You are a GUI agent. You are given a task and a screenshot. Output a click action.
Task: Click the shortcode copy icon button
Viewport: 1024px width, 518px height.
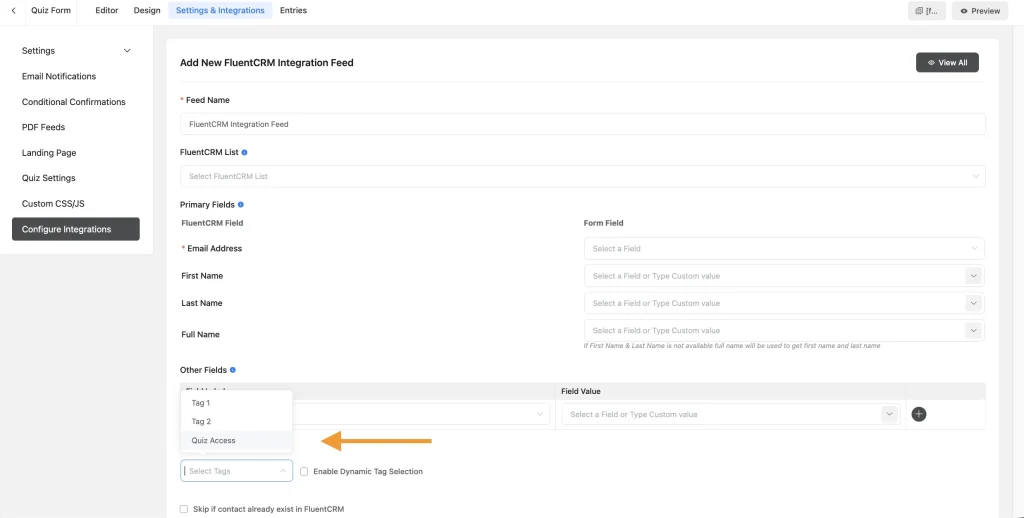[927, 10]
